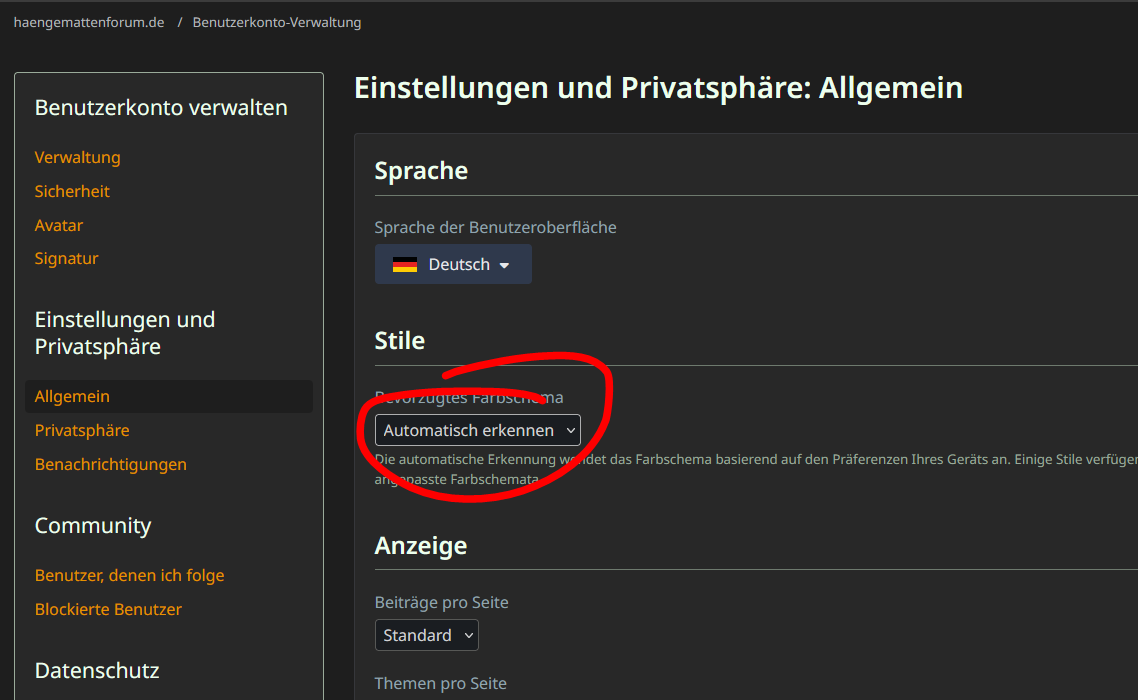Navigate to haengemattenforum.de breadcrumb home
The height and width of the screenshot is (700, 1138).
89,22
